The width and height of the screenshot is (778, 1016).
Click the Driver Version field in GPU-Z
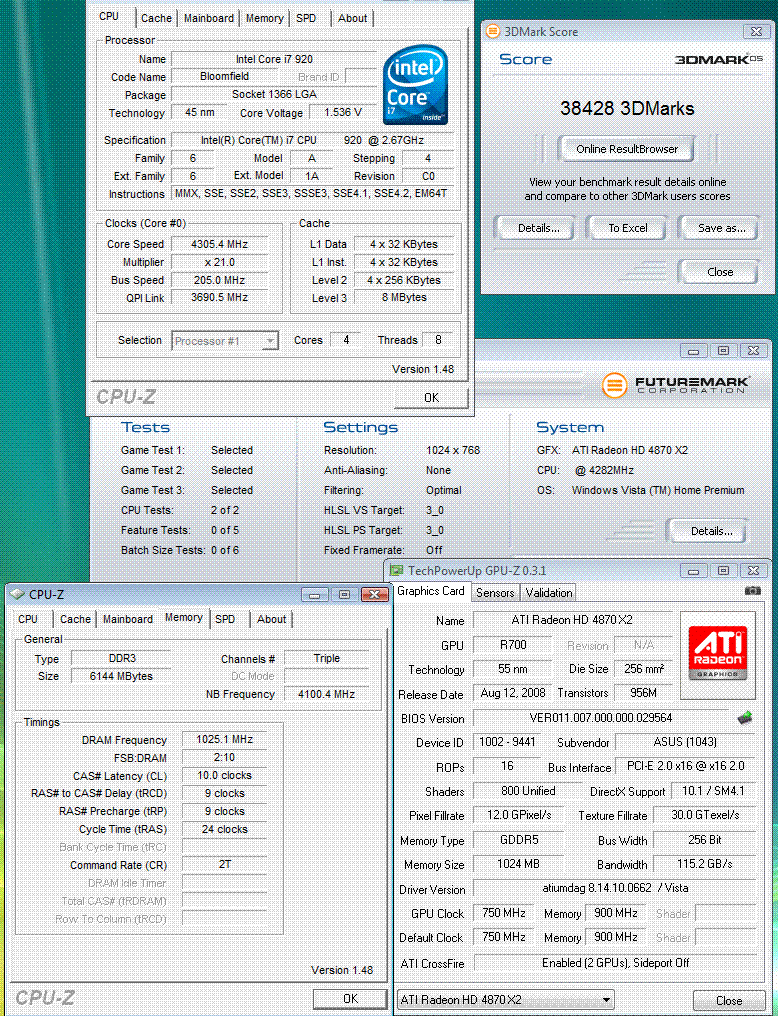point(615,888)
